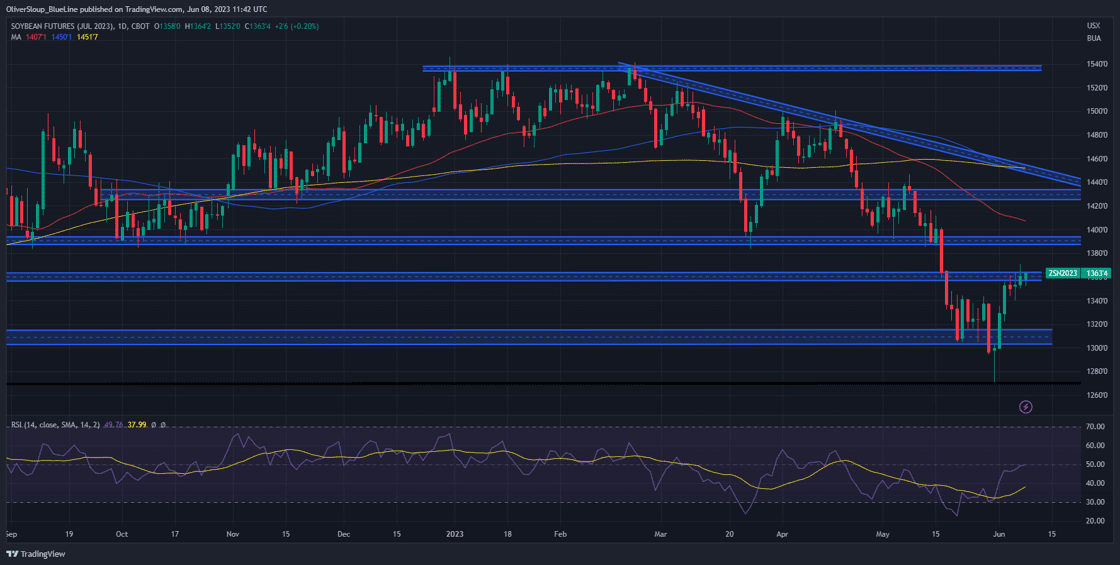Select the red MA value 1407'1
This screenshot has width=1120, height=565.
[37, 36]
